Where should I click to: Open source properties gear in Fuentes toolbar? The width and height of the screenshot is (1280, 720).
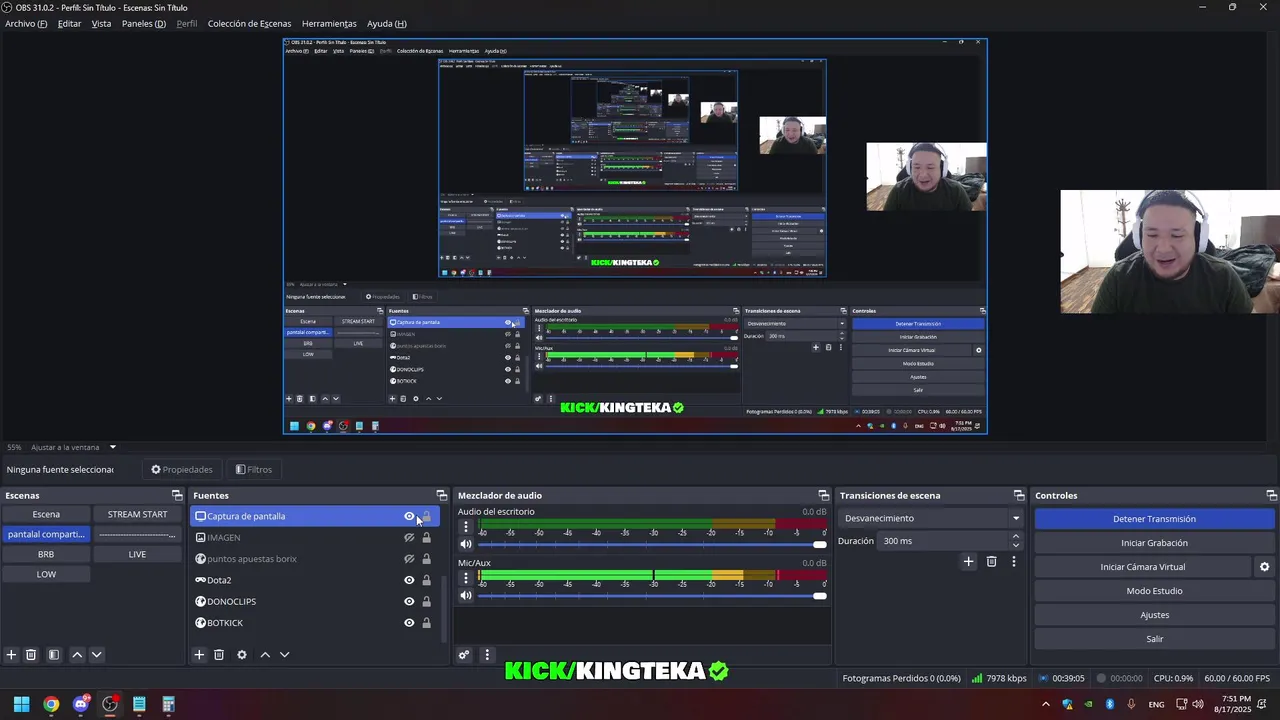coord(242,655)
